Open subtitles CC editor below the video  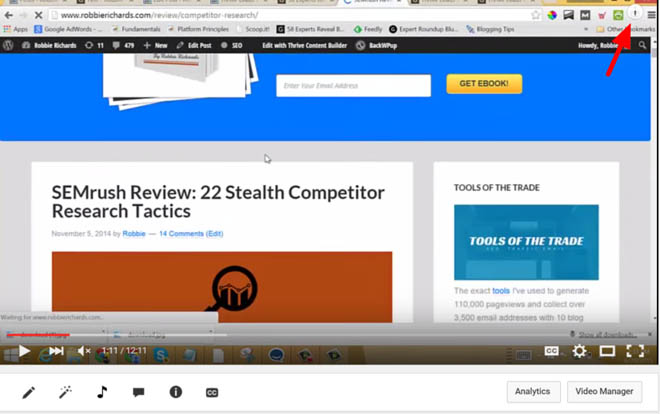(x=211, y=393)
